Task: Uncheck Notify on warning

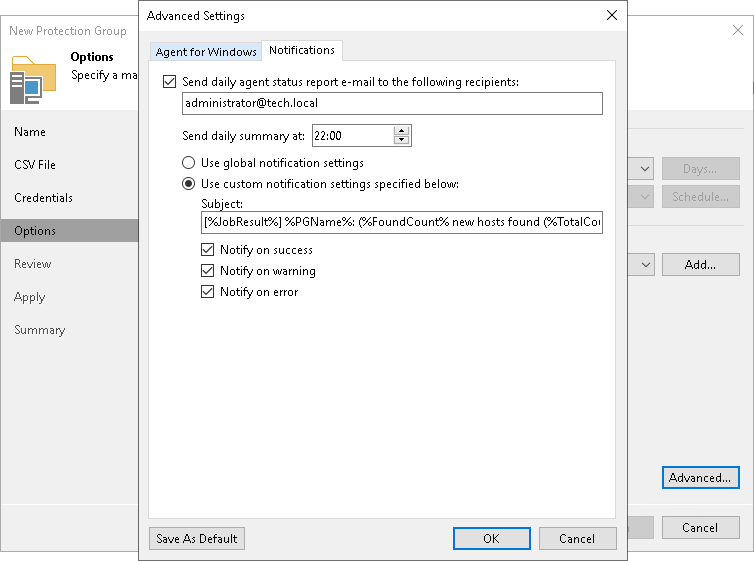Action: pos(207,271)
